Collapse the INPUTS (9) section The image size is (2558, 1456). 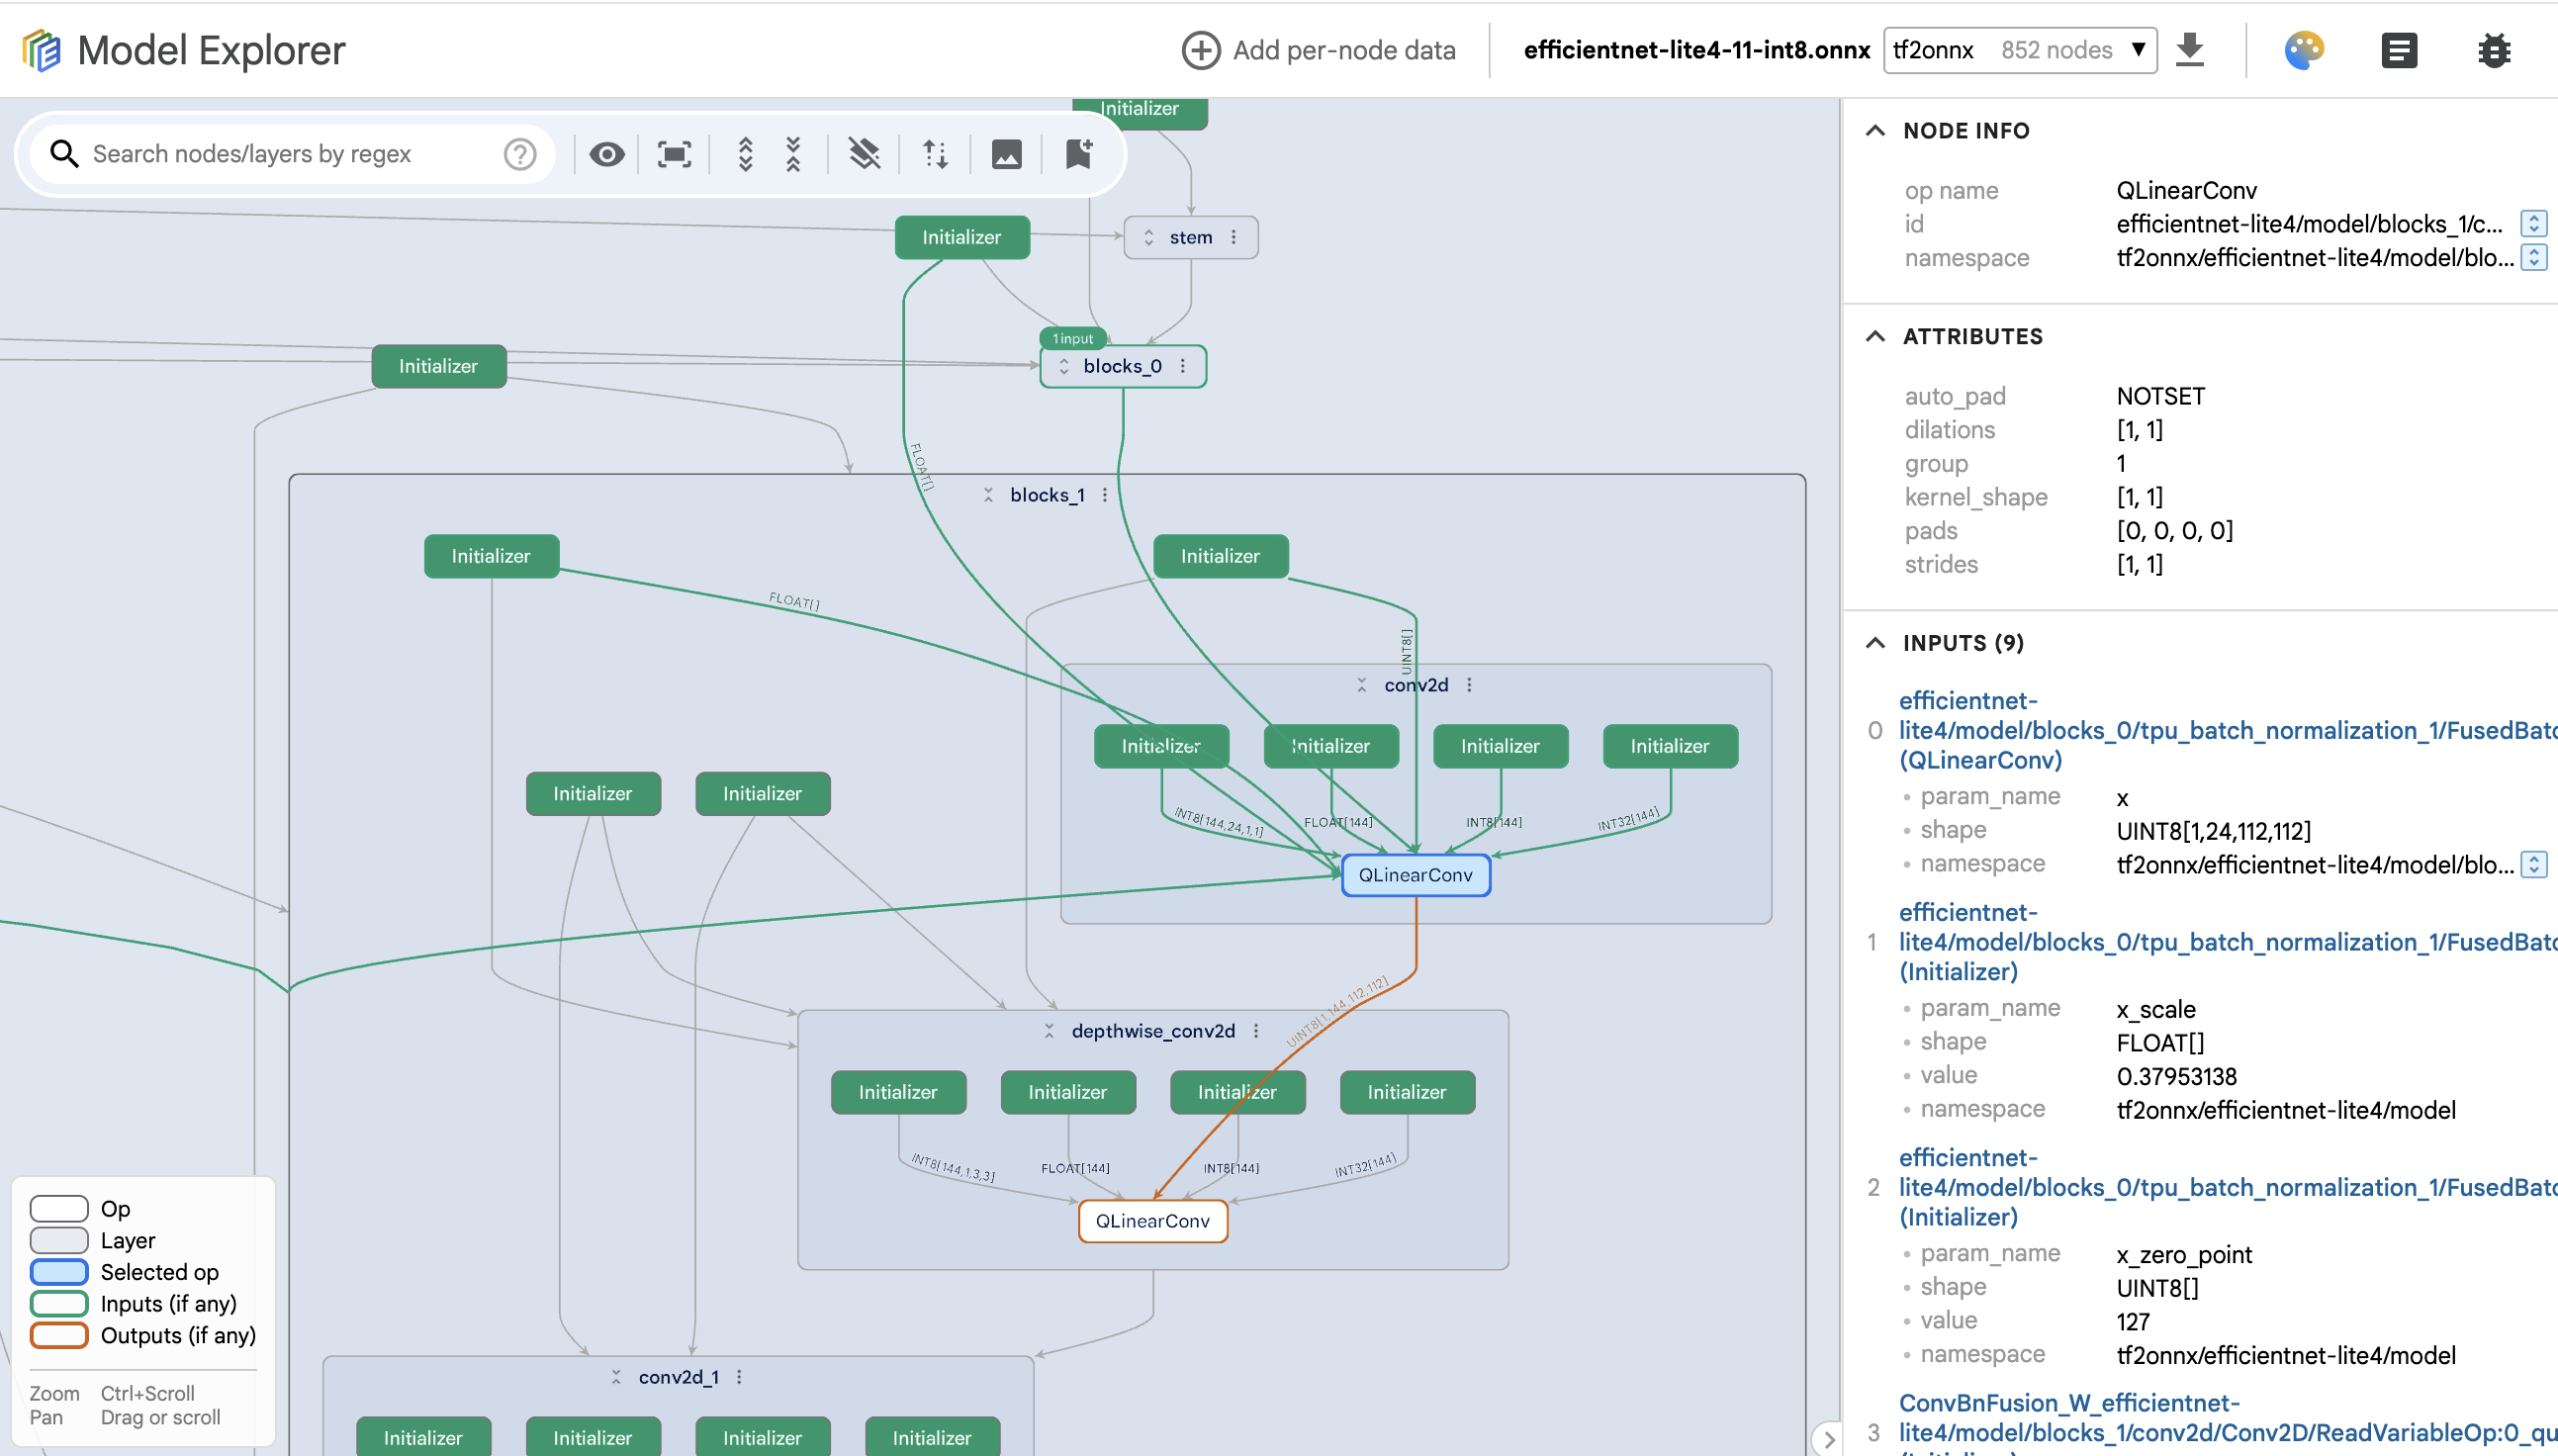(x=1876, y=643)
